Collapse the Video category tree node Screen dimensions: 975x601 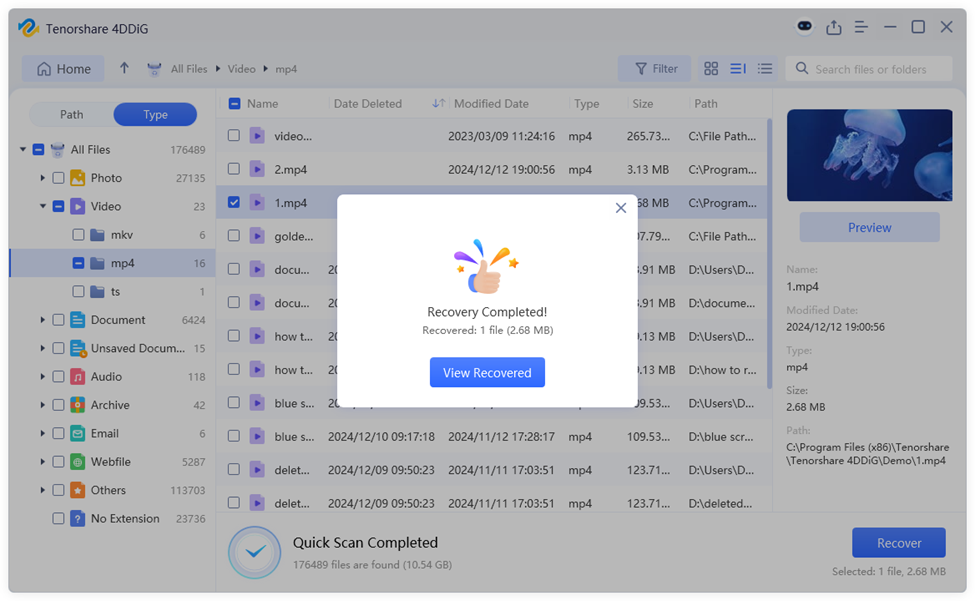(x=43, y=207)
